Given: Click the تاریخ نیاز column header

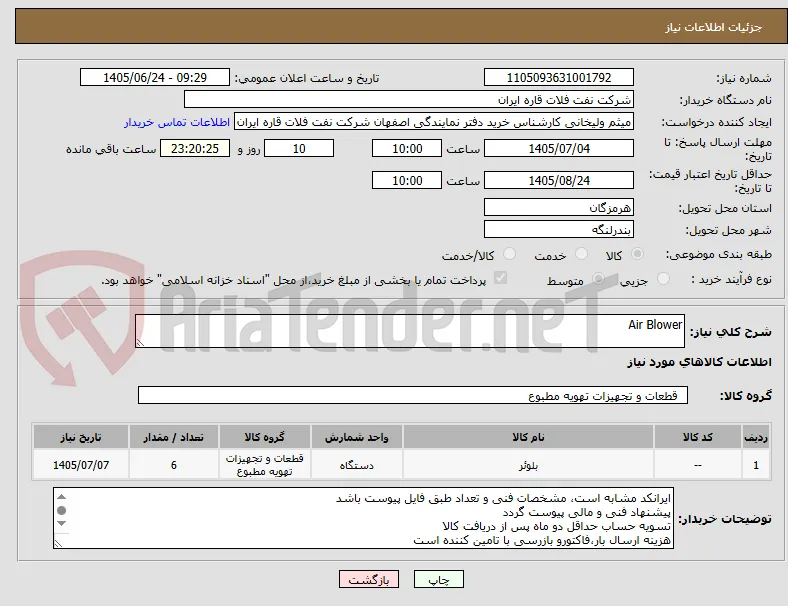Looking at the screenshot, I should pos(81,437).
